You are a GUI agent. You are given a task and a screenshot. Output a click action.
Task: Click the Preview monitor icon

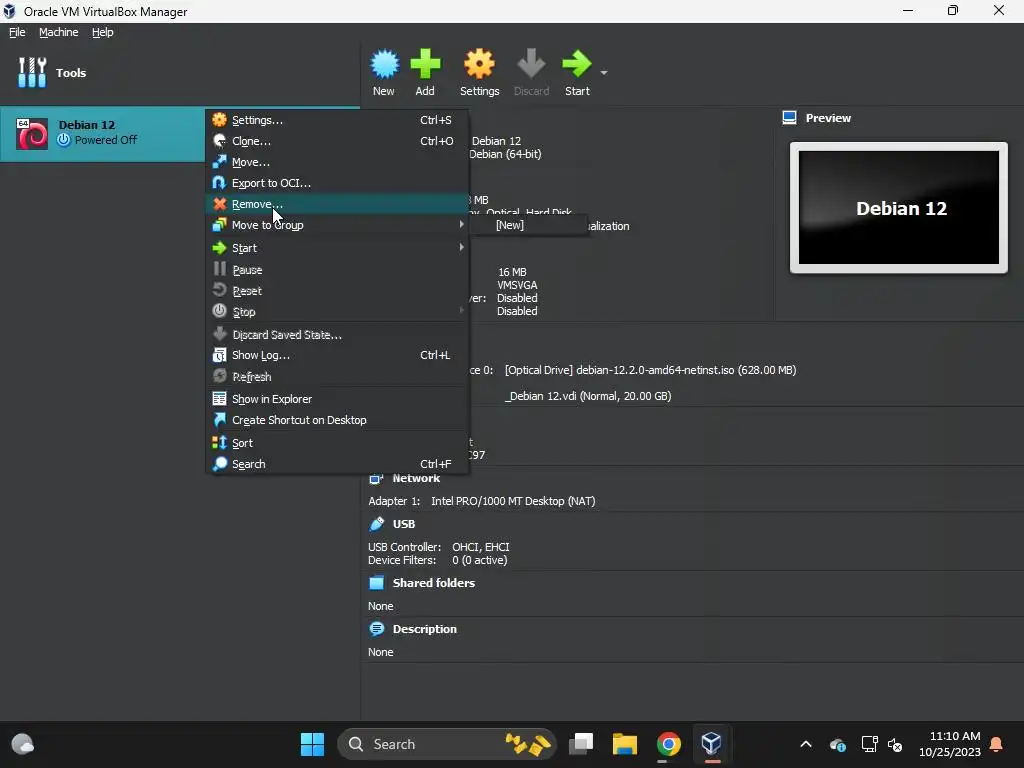[x=790, y=118]
